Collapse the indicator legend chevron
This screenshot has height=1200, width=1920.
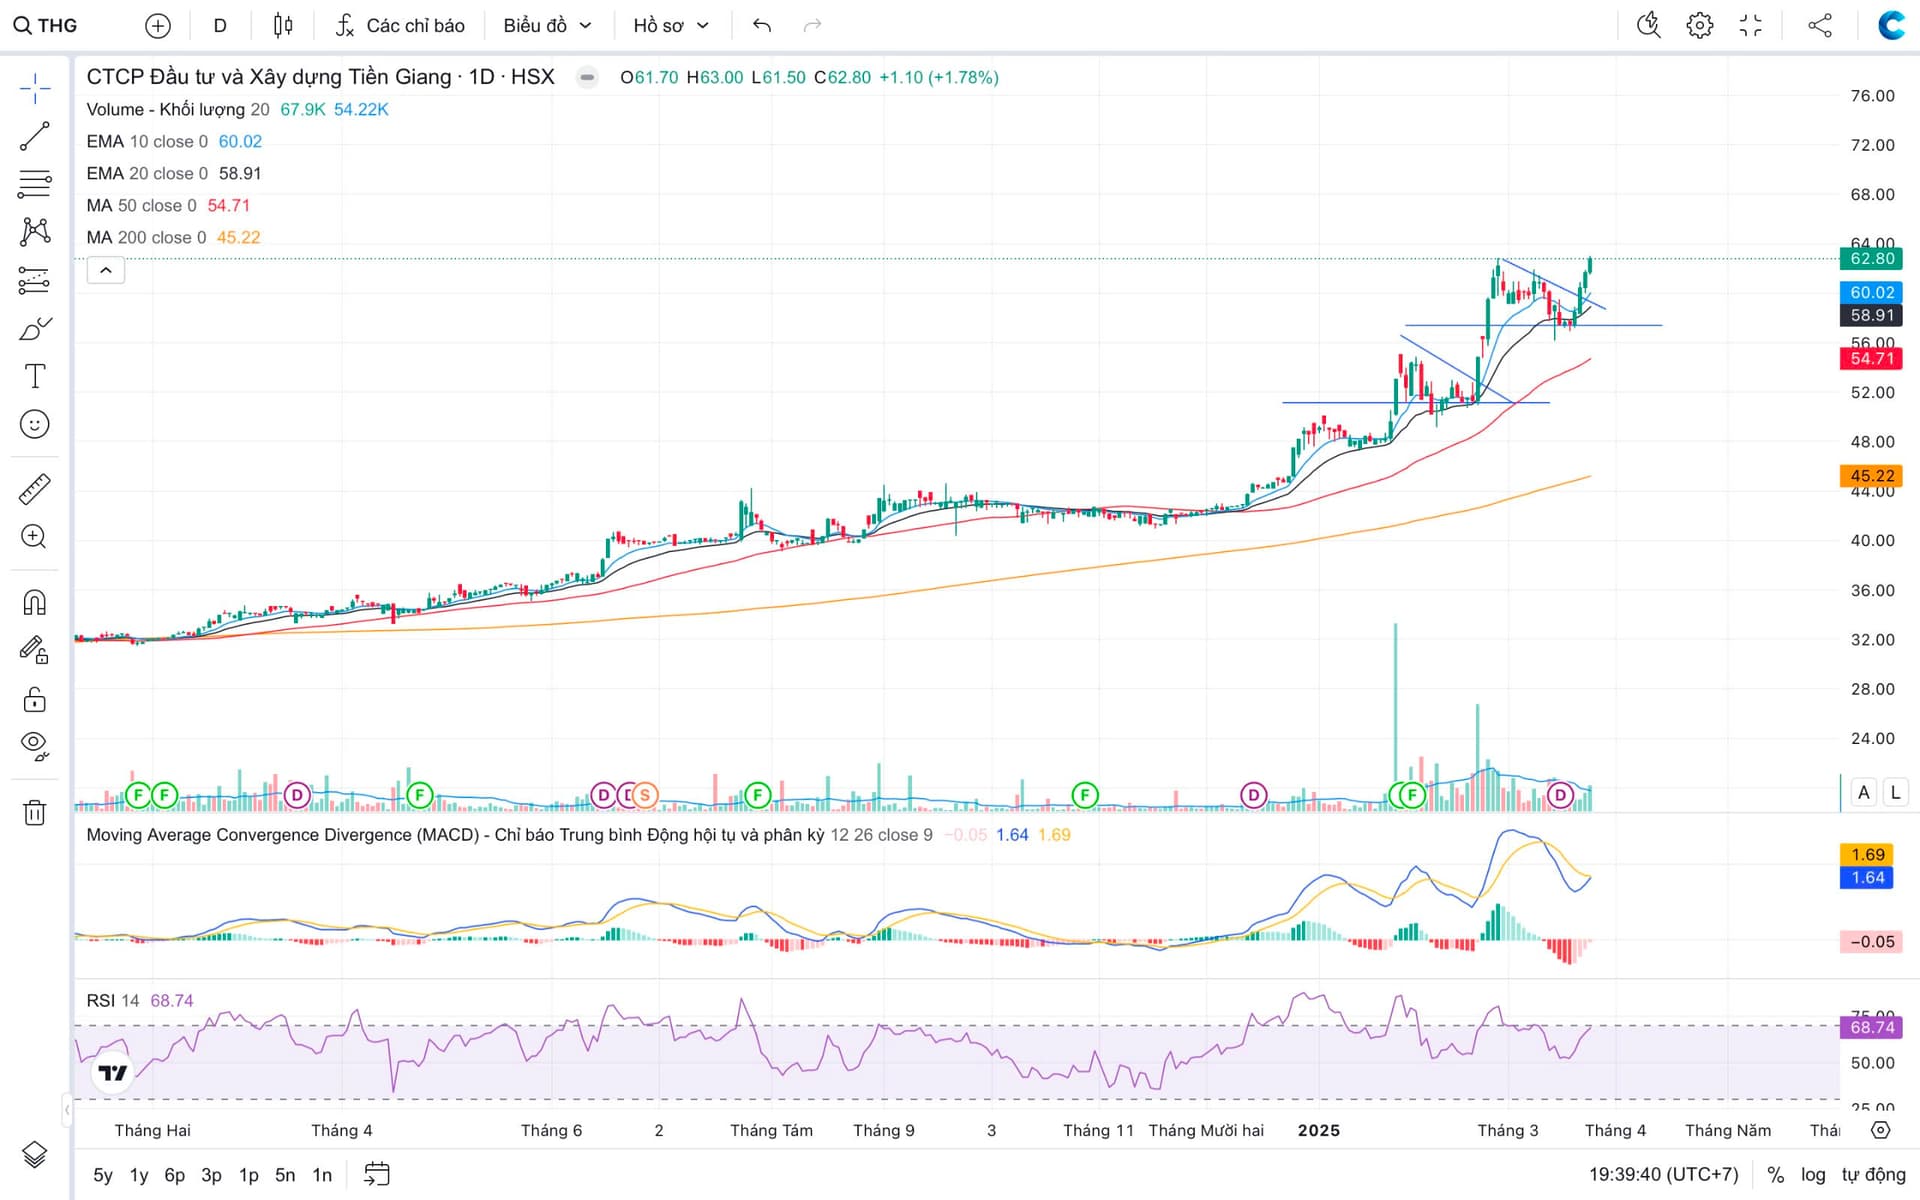click(x=106, y=270)
